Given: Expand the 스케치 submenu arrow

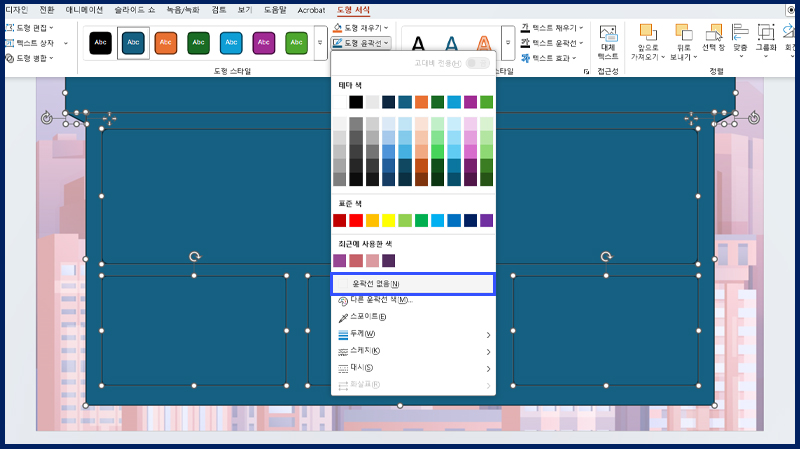Looking at the screenshot, I should pyautogui.click(x=488, y=352).
